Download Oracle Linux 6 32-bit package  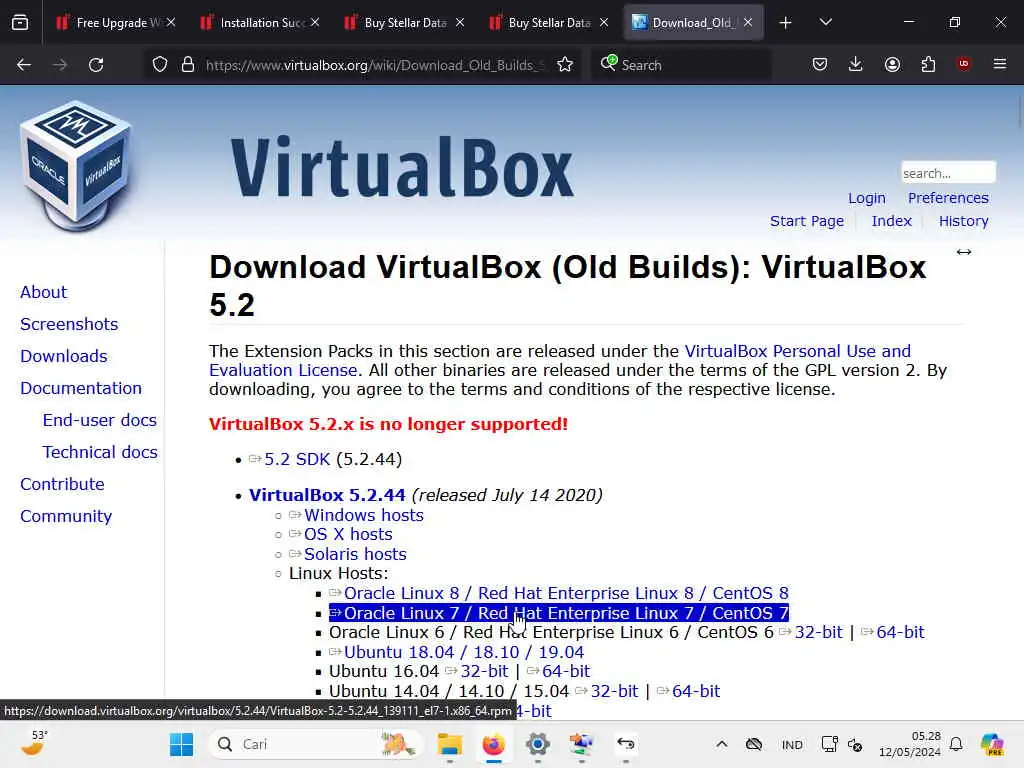(x=818, y=632)
